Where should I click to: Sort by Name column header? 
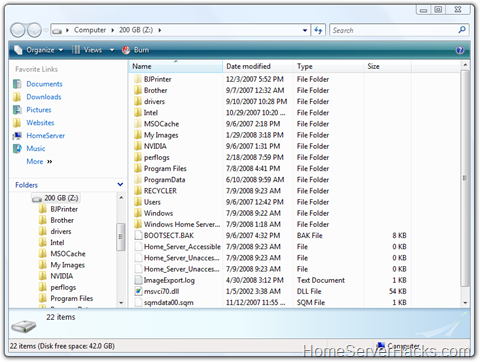click(176, 66)
